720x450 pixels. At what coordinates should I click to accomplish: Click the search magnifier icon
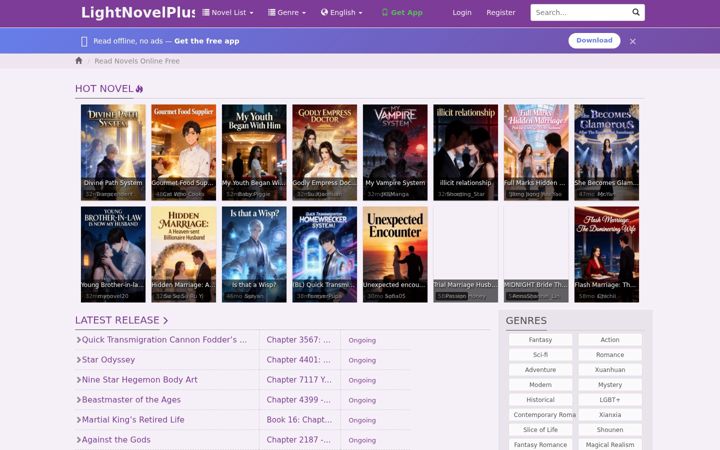coord(636,12)
